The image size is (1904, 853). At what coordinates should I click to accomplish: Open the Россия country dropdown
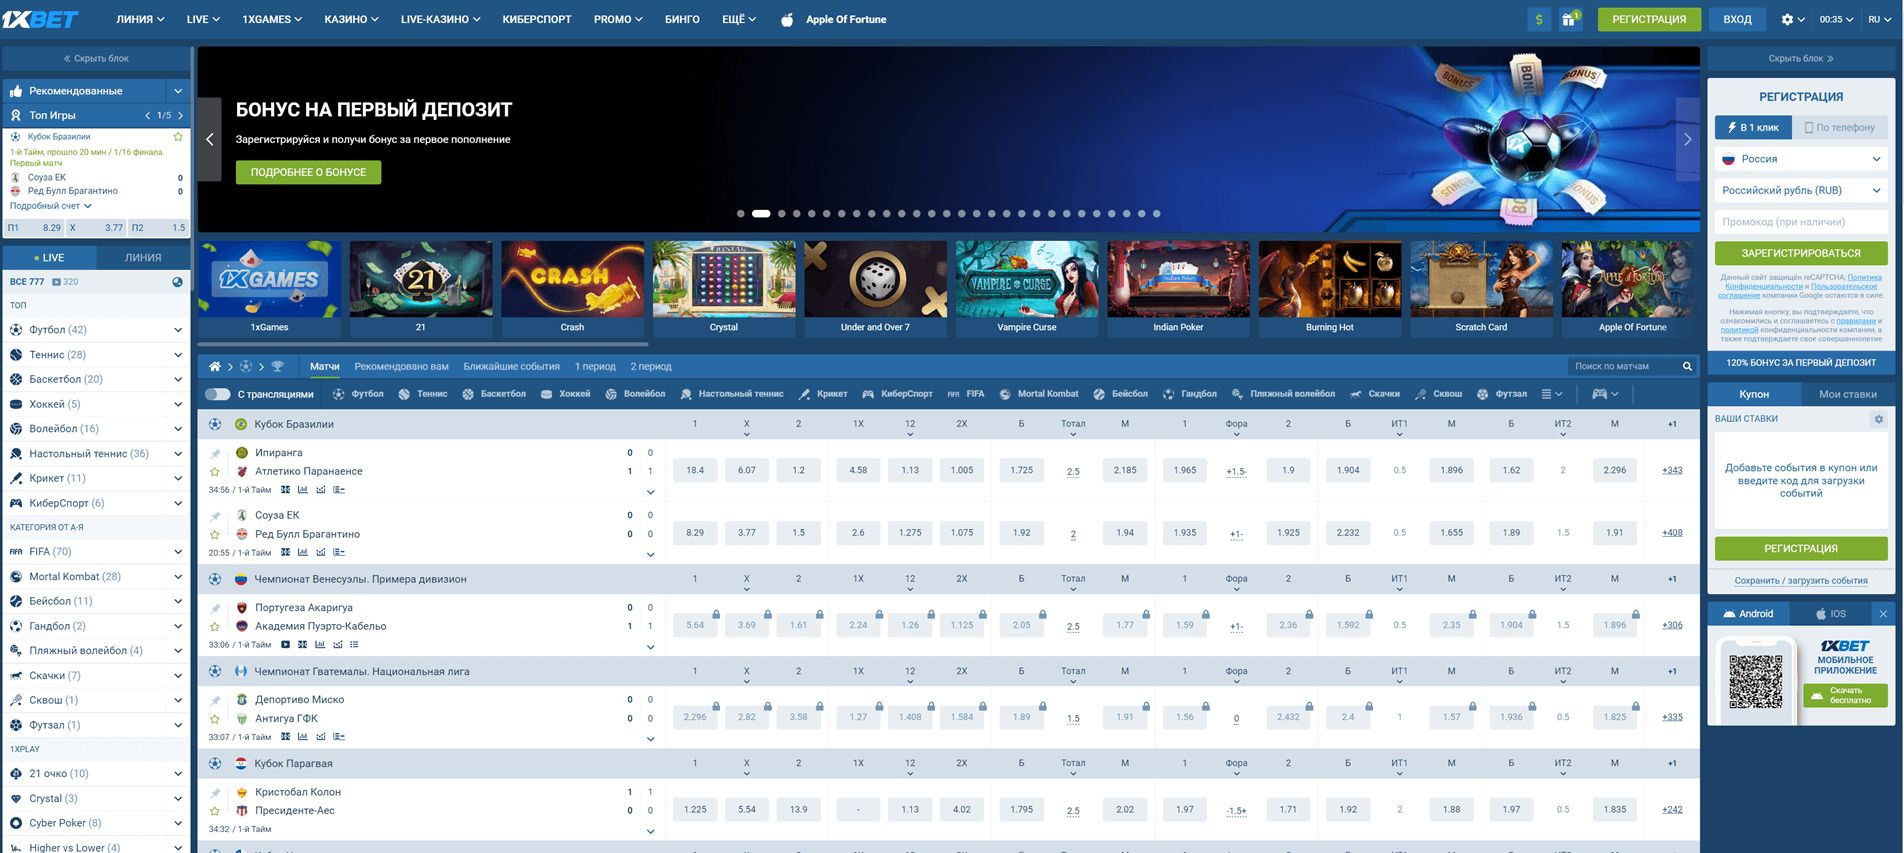[x=1800, y=159]
